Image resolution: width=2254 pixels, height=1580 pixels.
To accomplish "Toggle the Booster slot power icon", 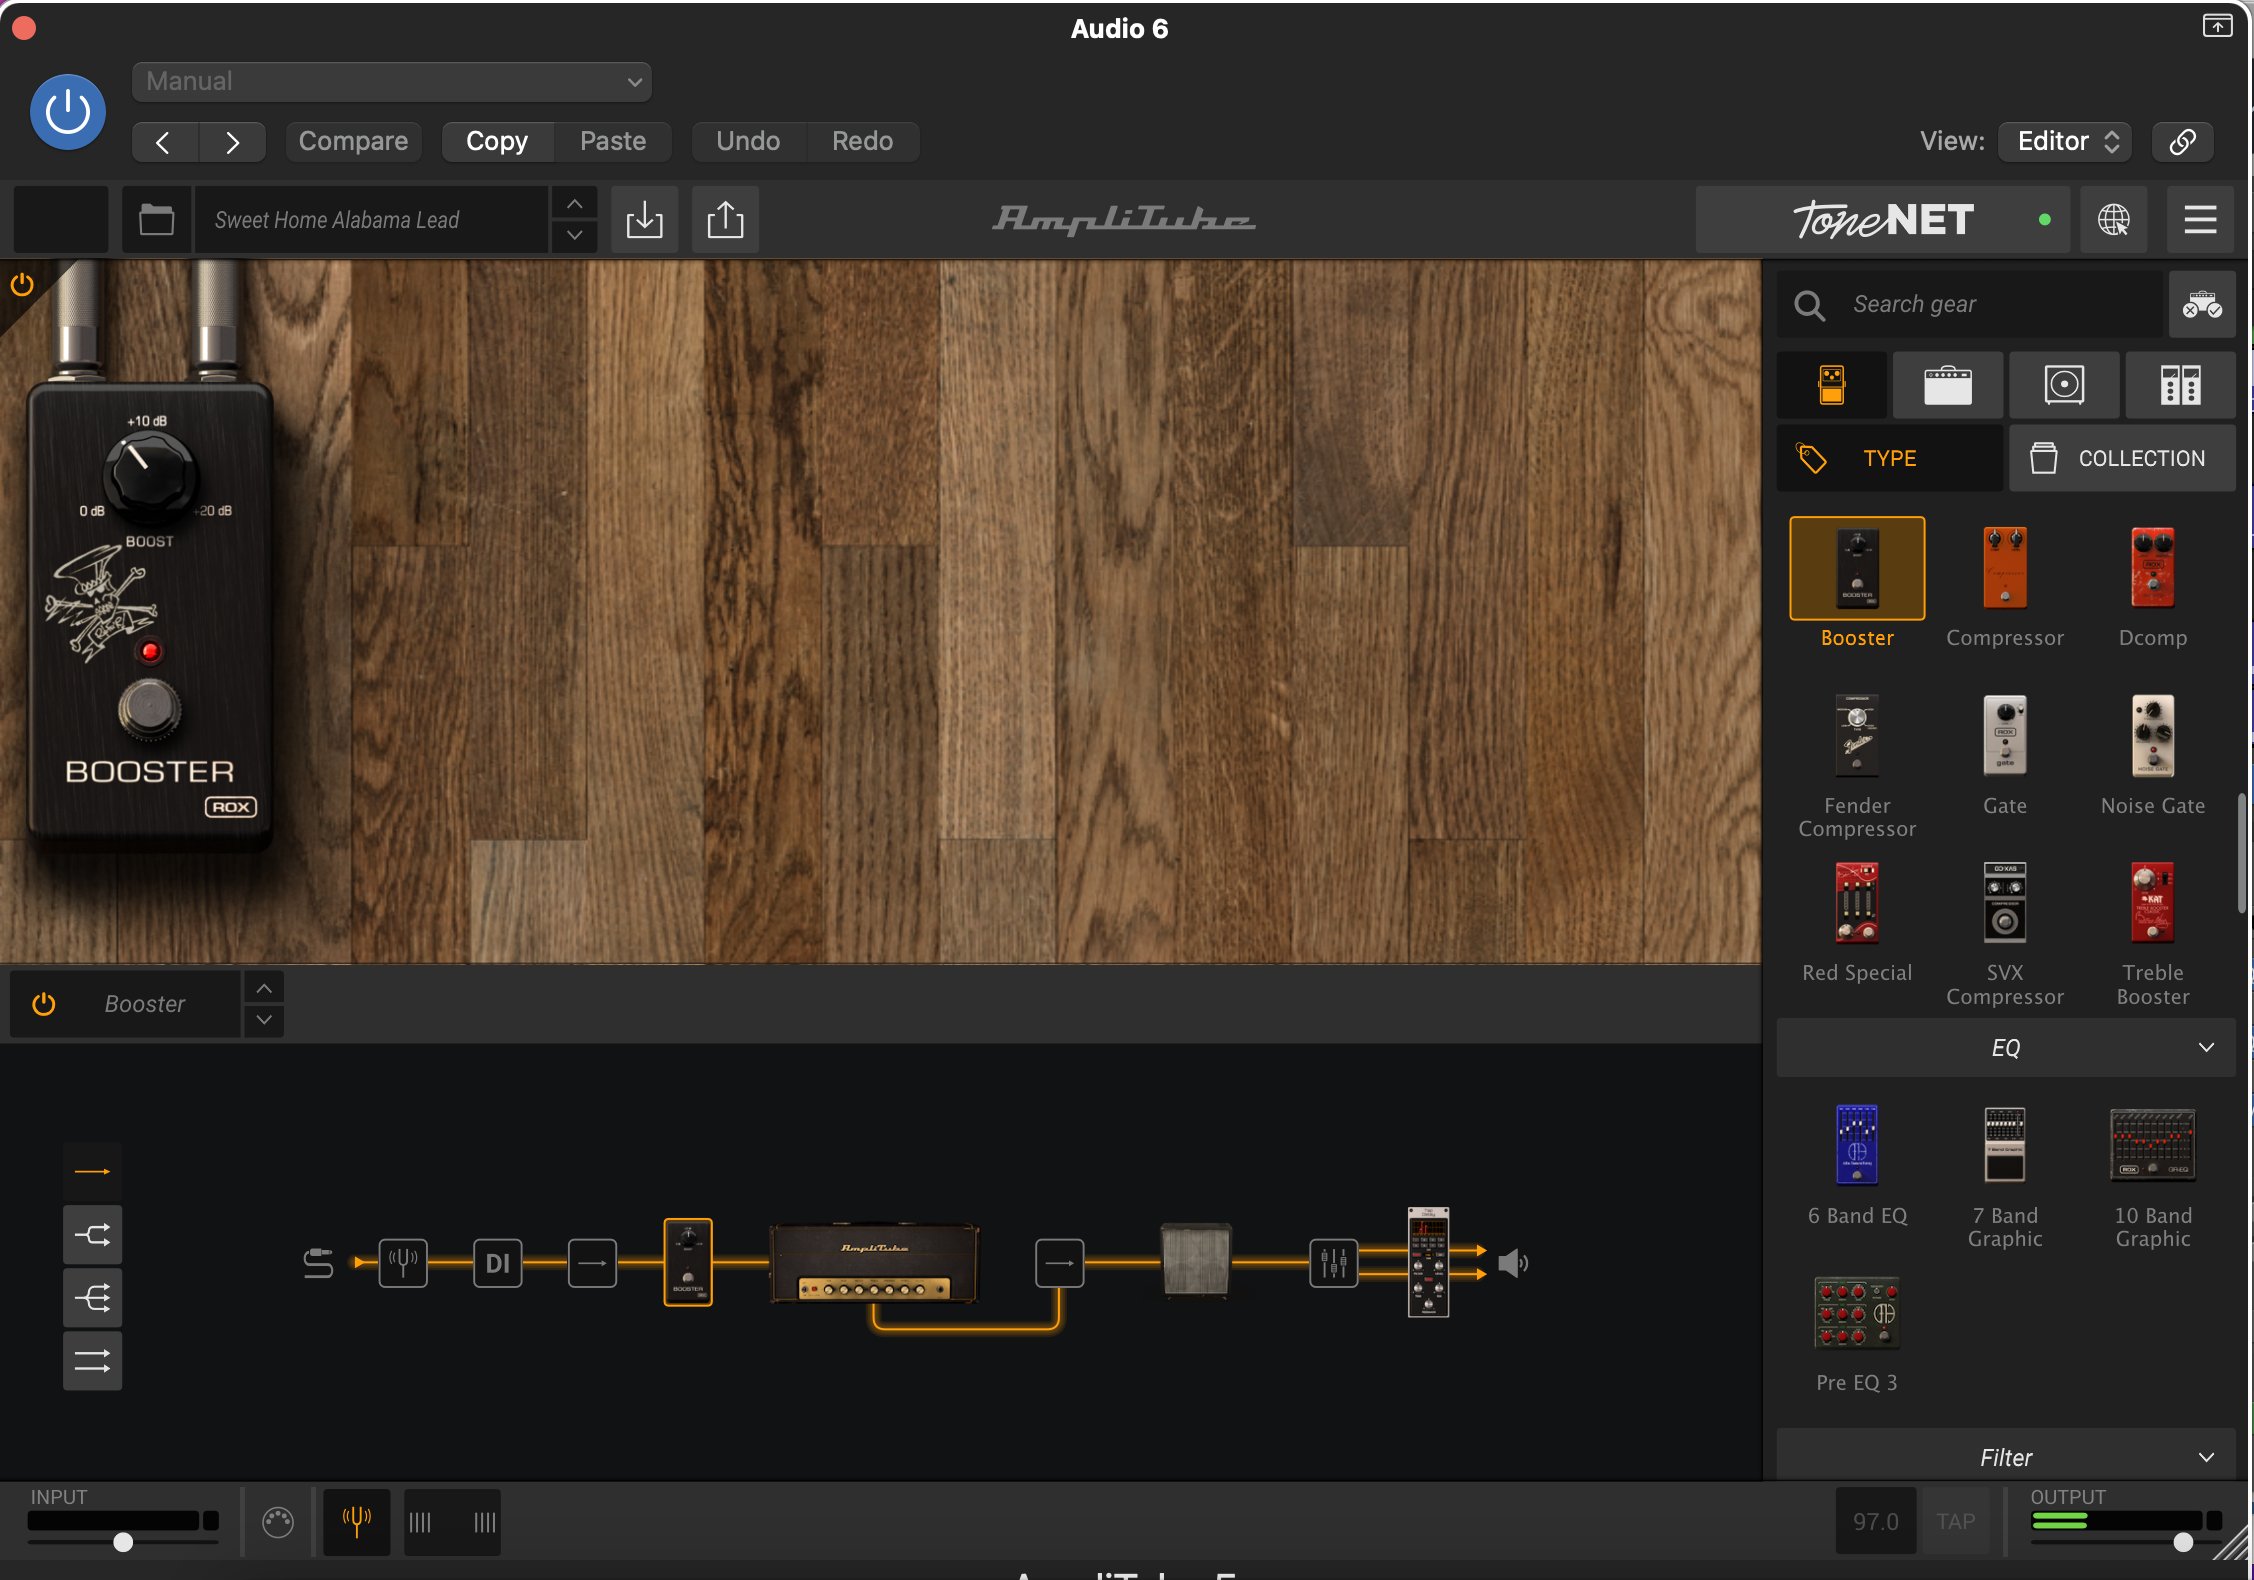I will 44,1004.
